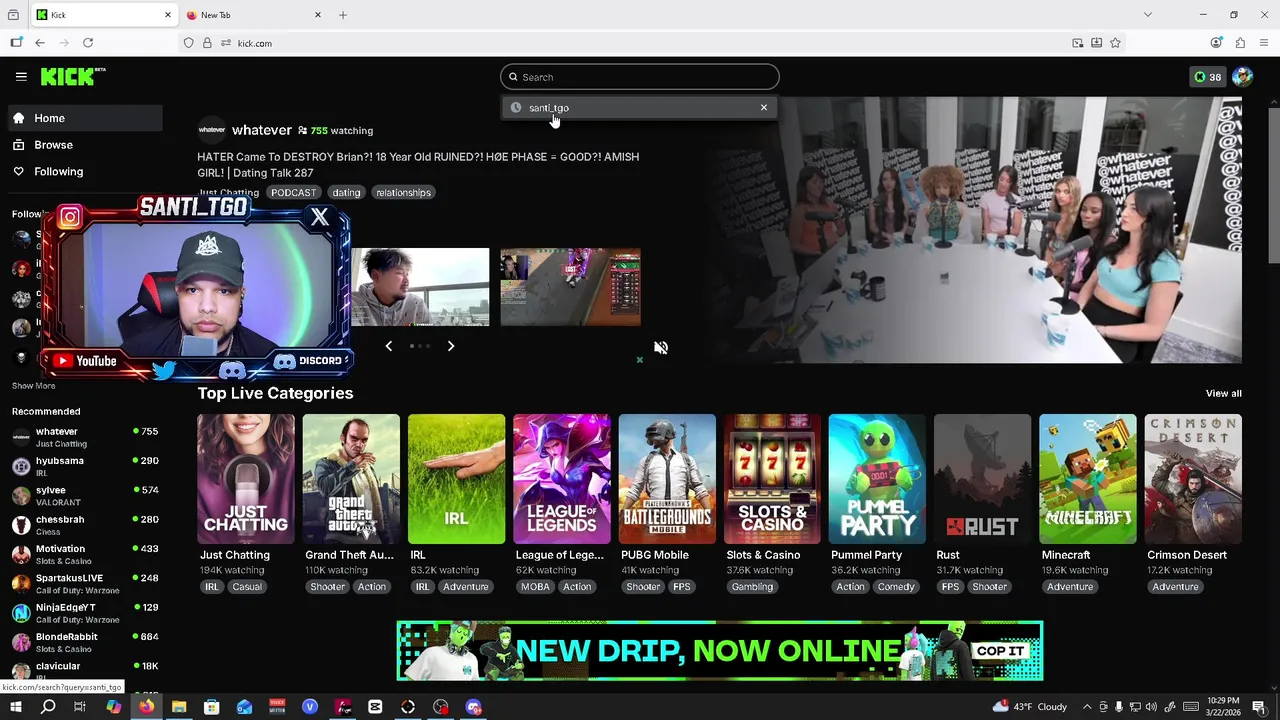
Task: Open Browse in the sidebar
Action: [x=85, y=145]
